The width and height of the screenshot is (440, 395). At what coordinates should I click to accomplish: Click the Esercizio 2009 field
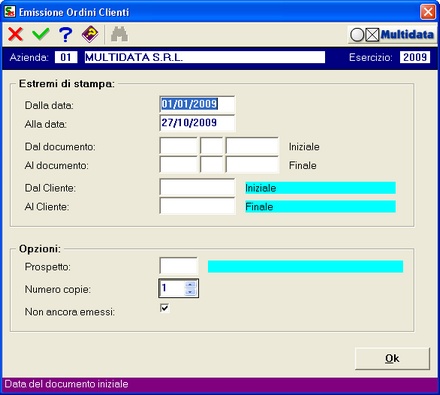coord(415,57)
